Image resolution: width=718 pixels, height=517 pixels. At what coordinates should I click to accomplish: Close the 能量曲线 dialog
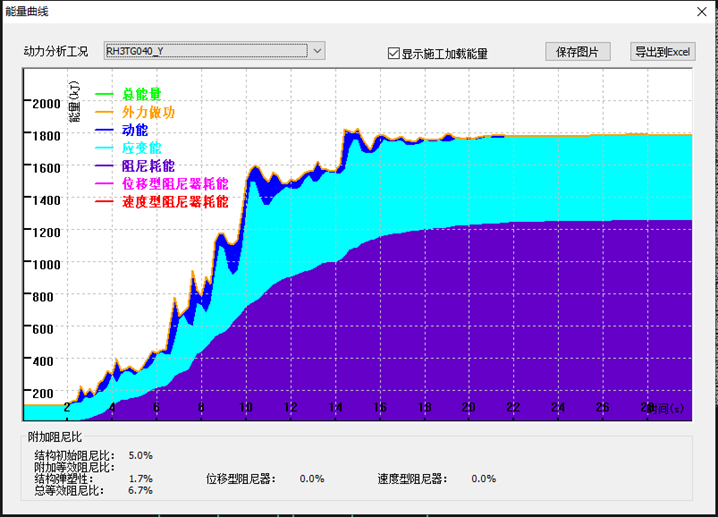coord(702,11)
